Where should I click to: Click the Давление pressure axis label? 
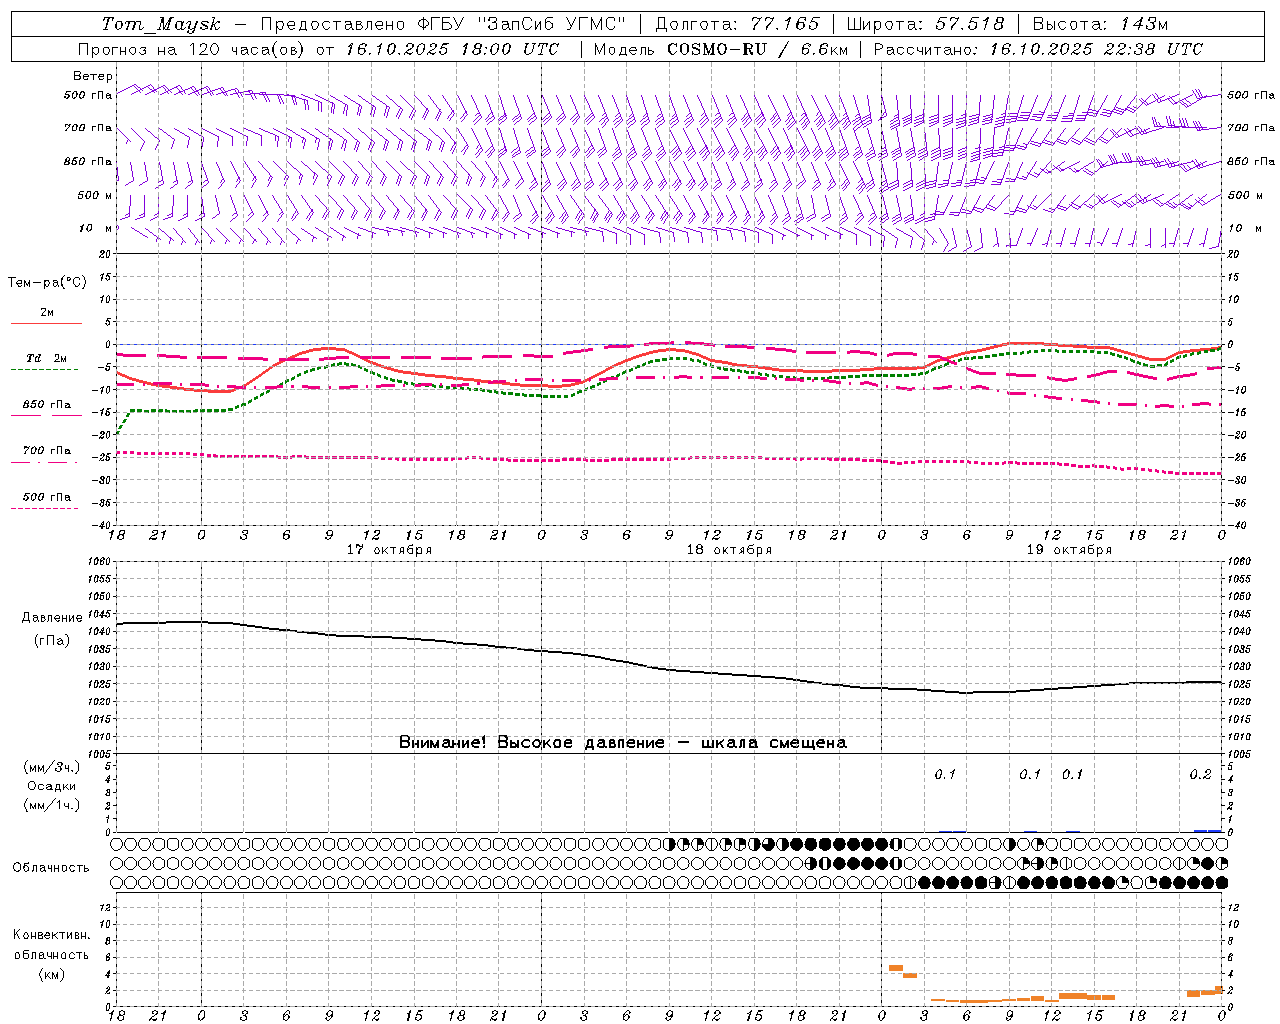(52, 618)
